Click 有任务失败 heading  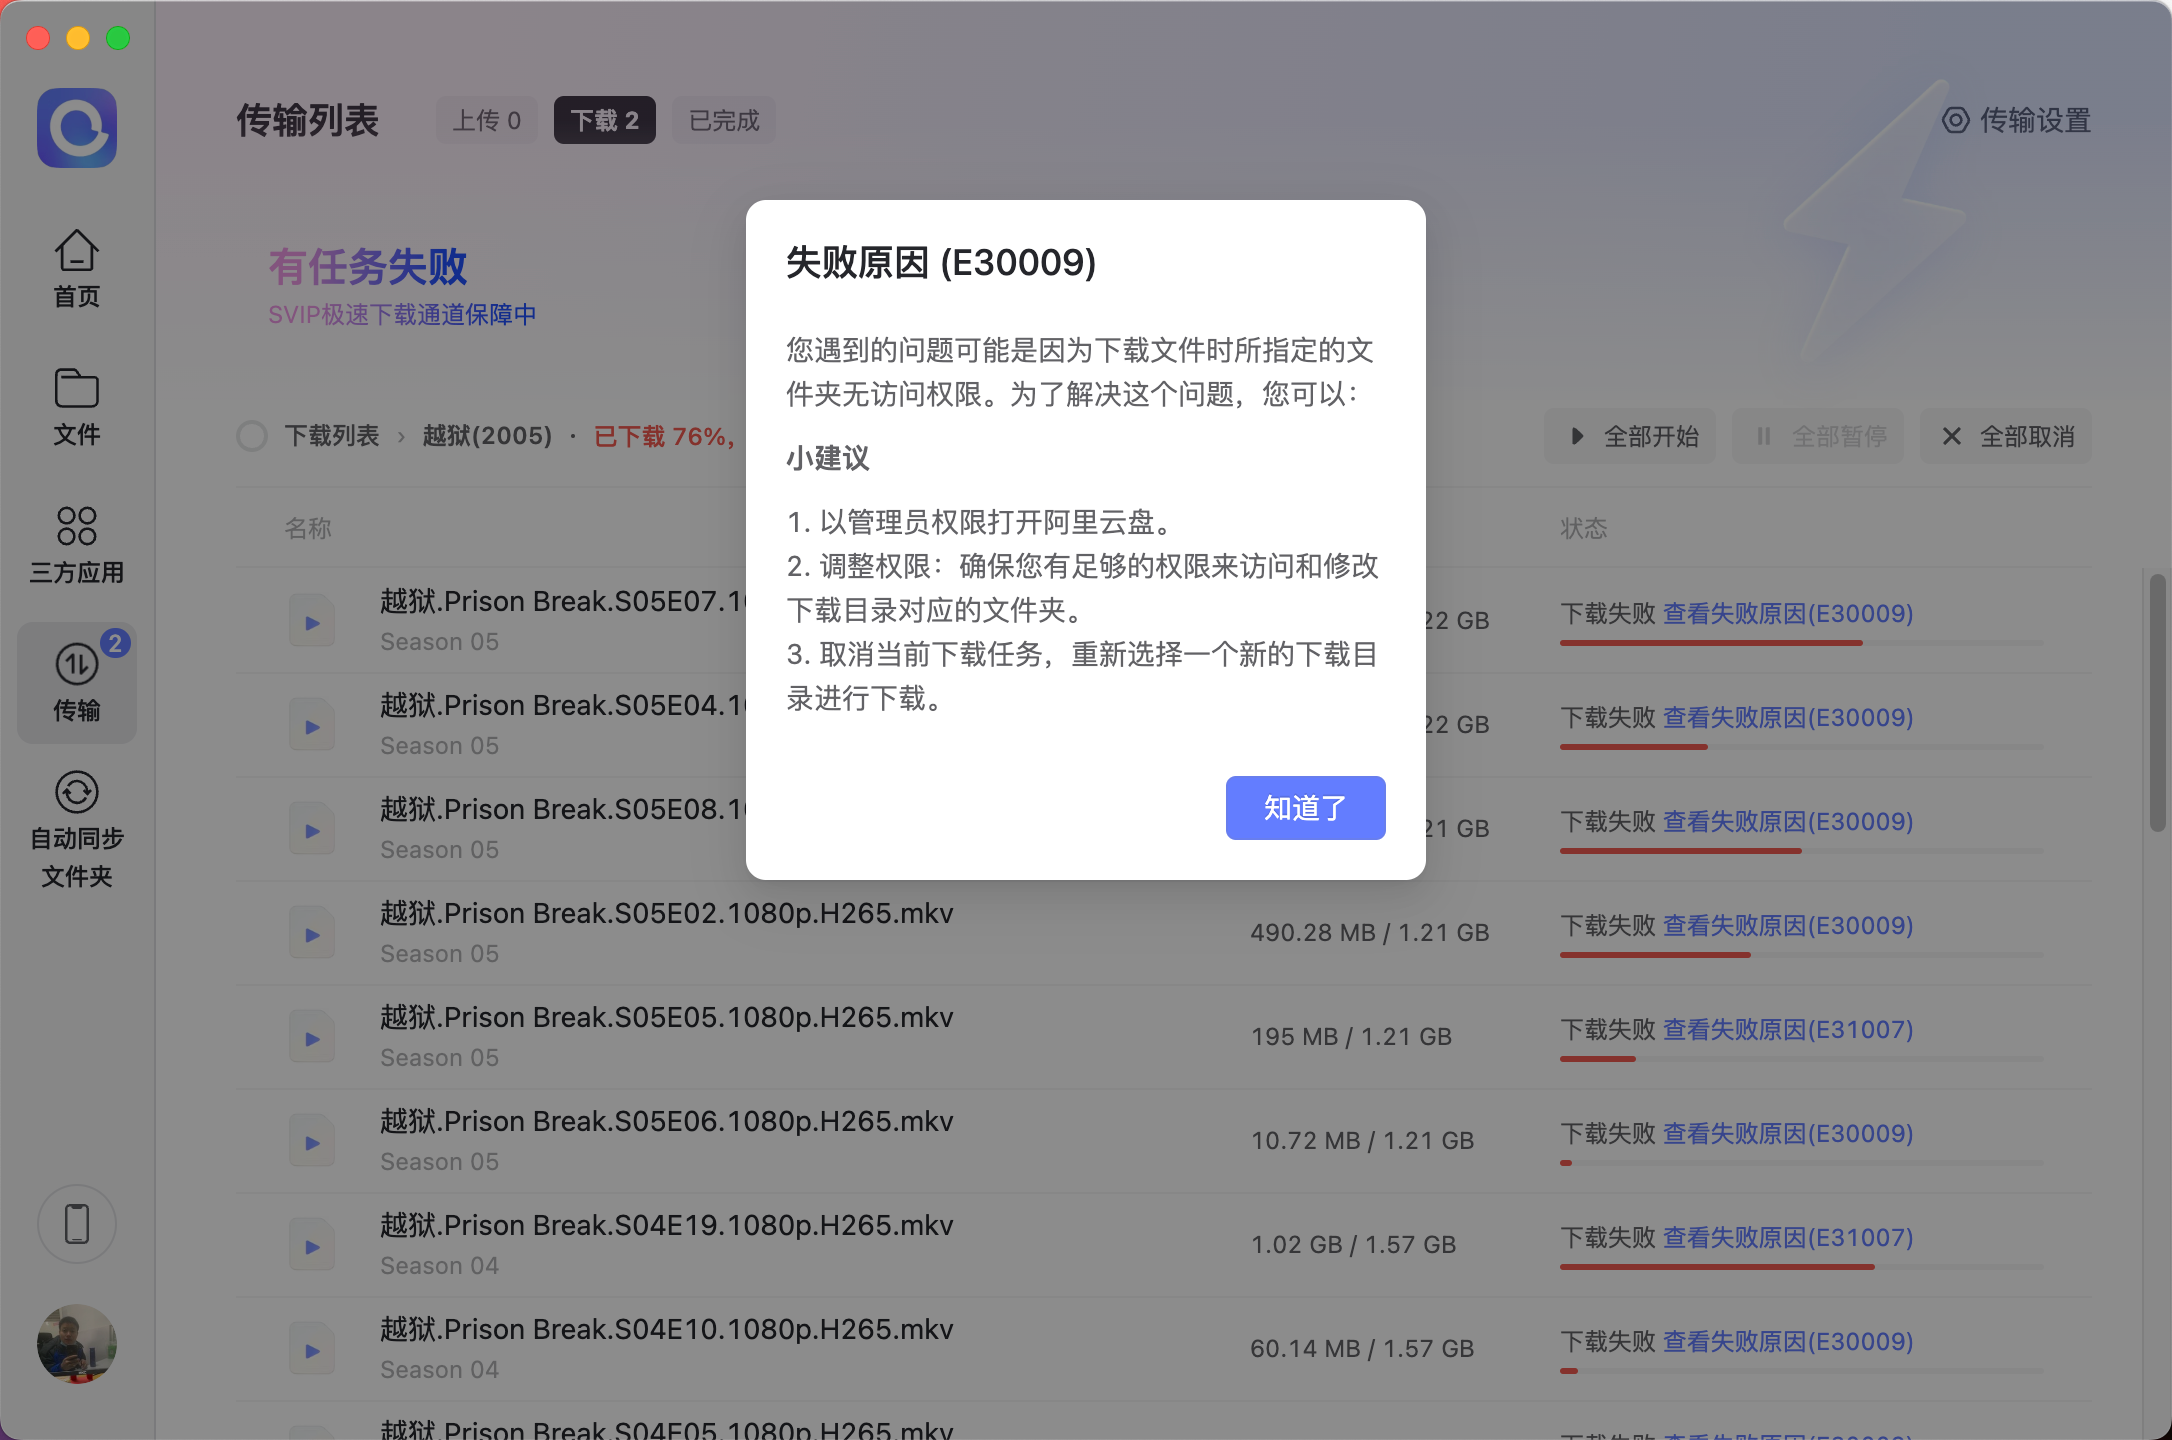pos(368,266)
